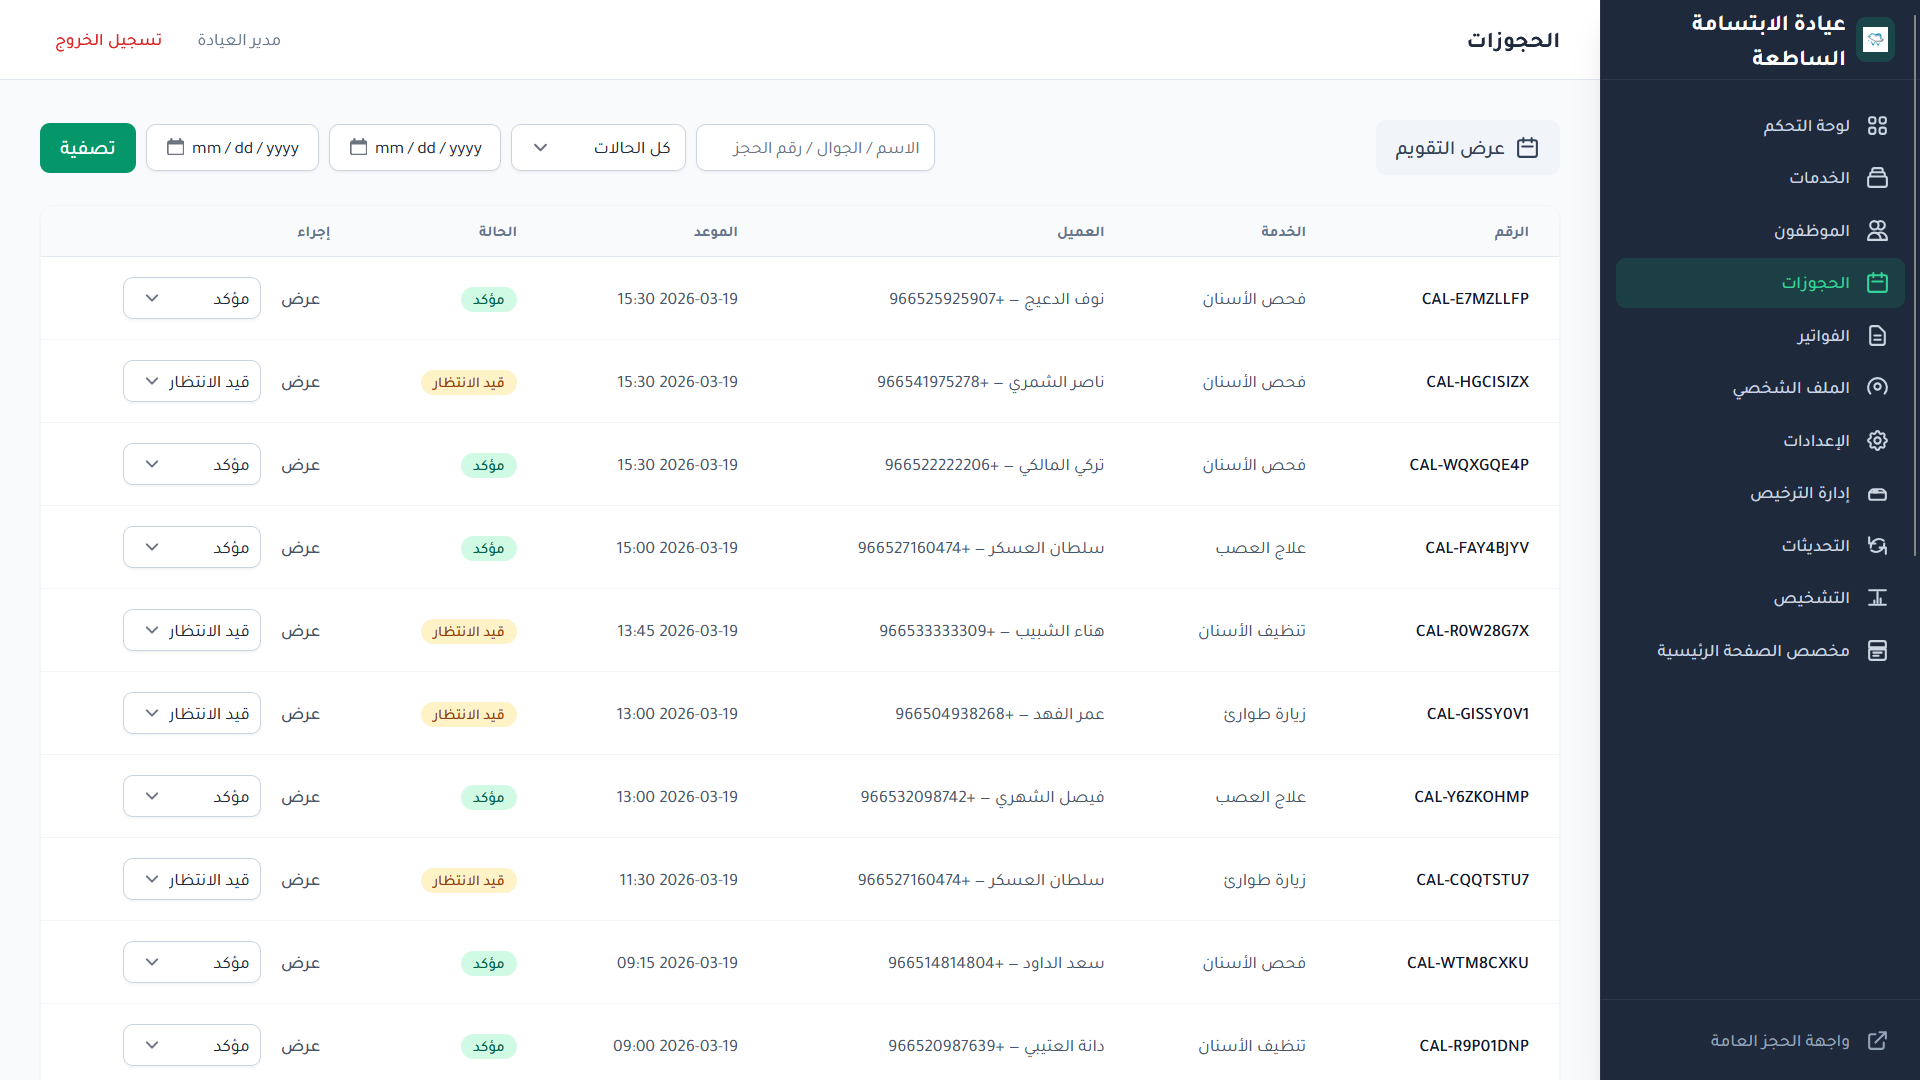Open status dropdown for booking CAL-E7MZLLFP
The width and height of the screenshot is (1920, 1080).
[x=192, y=299]
